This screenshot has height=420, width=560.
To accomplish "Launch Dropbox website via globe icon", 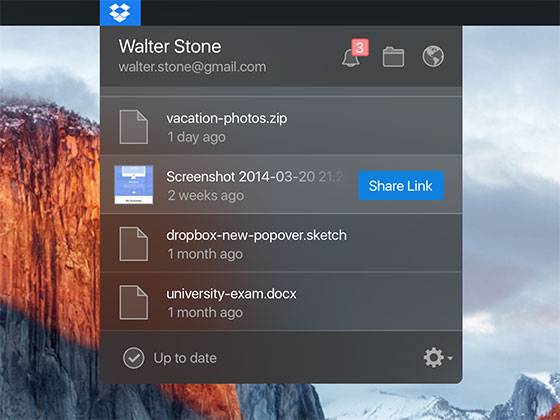I will click(x=433, y=56).
